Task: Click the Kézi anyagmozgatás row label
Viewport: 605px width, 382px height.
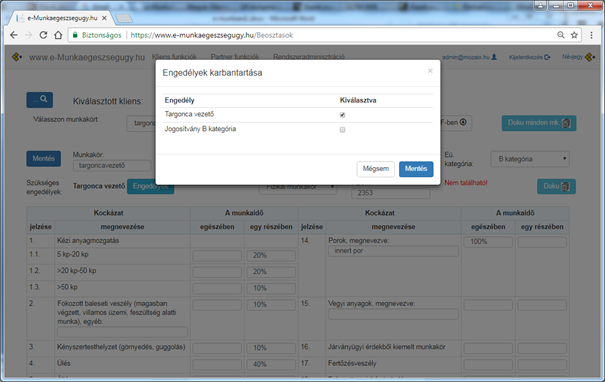Action: [88, 241]
